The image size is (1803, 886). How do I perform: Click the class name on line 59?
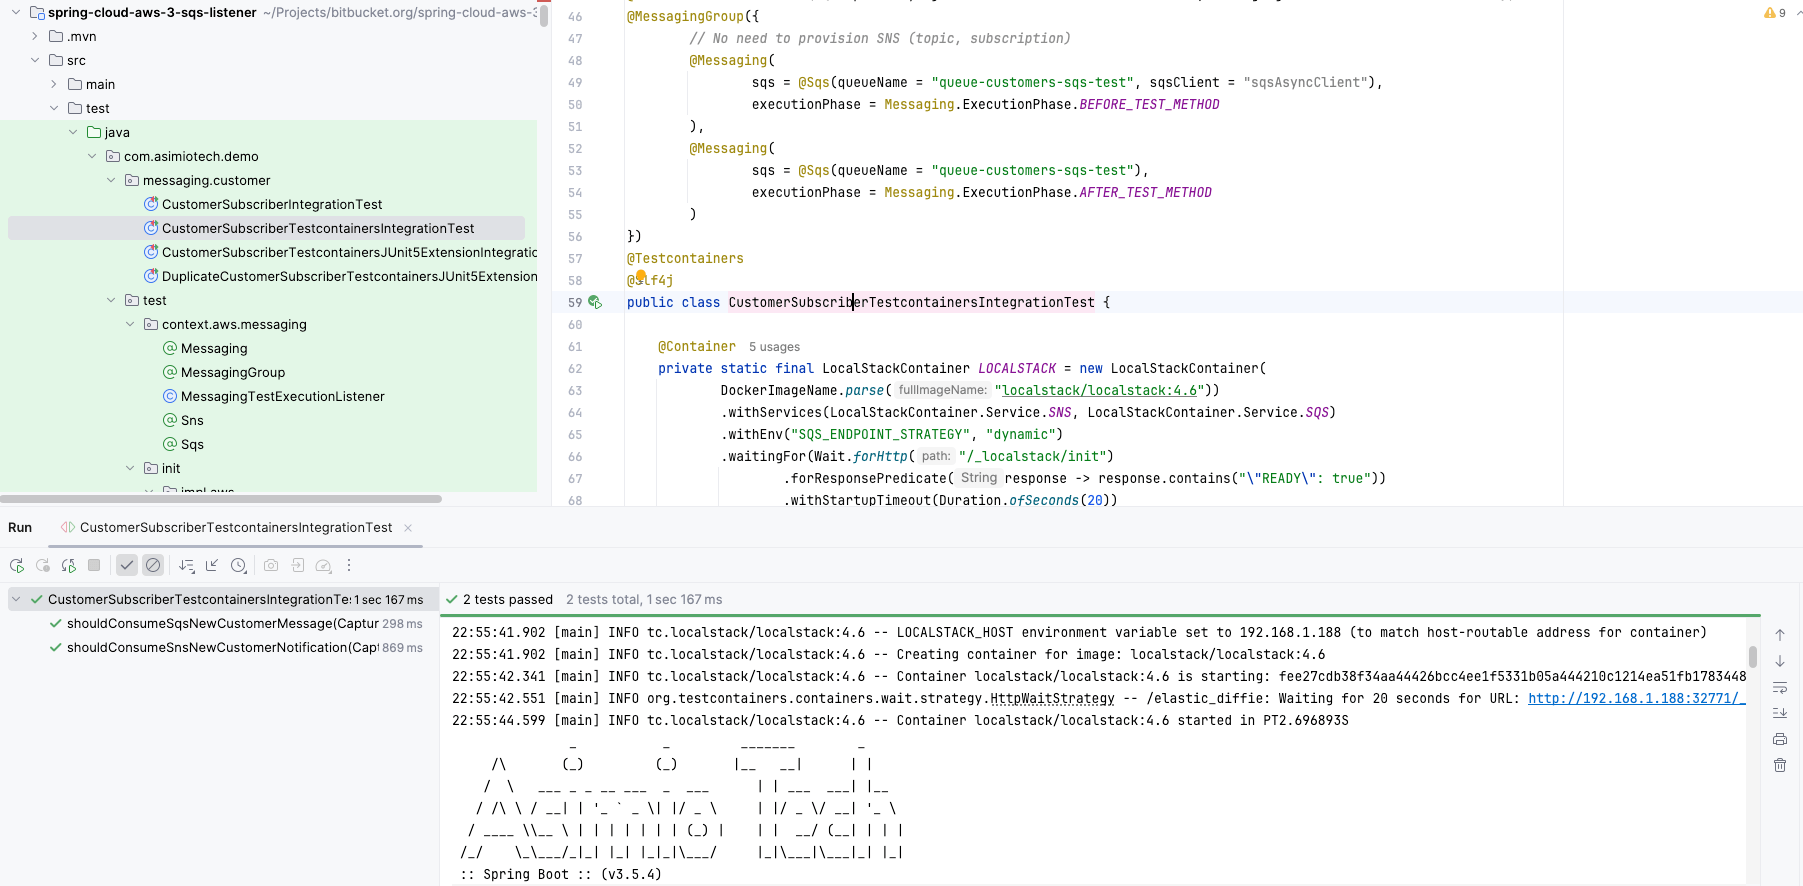pos(911,303)
